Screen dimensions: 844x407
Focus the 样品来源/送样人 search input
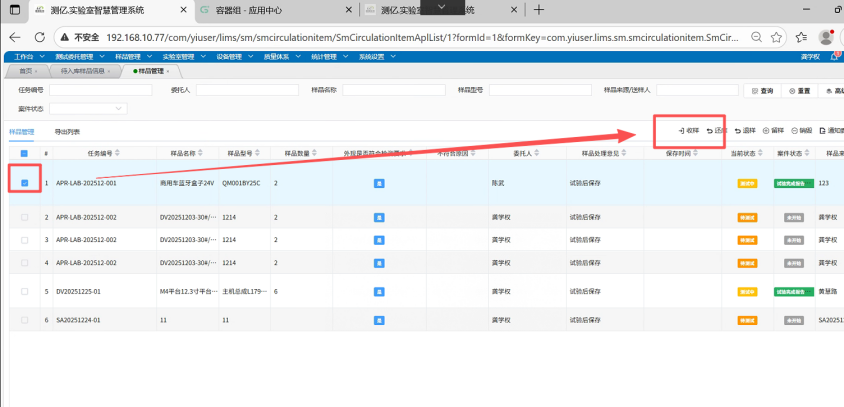[x=698, y=90]
